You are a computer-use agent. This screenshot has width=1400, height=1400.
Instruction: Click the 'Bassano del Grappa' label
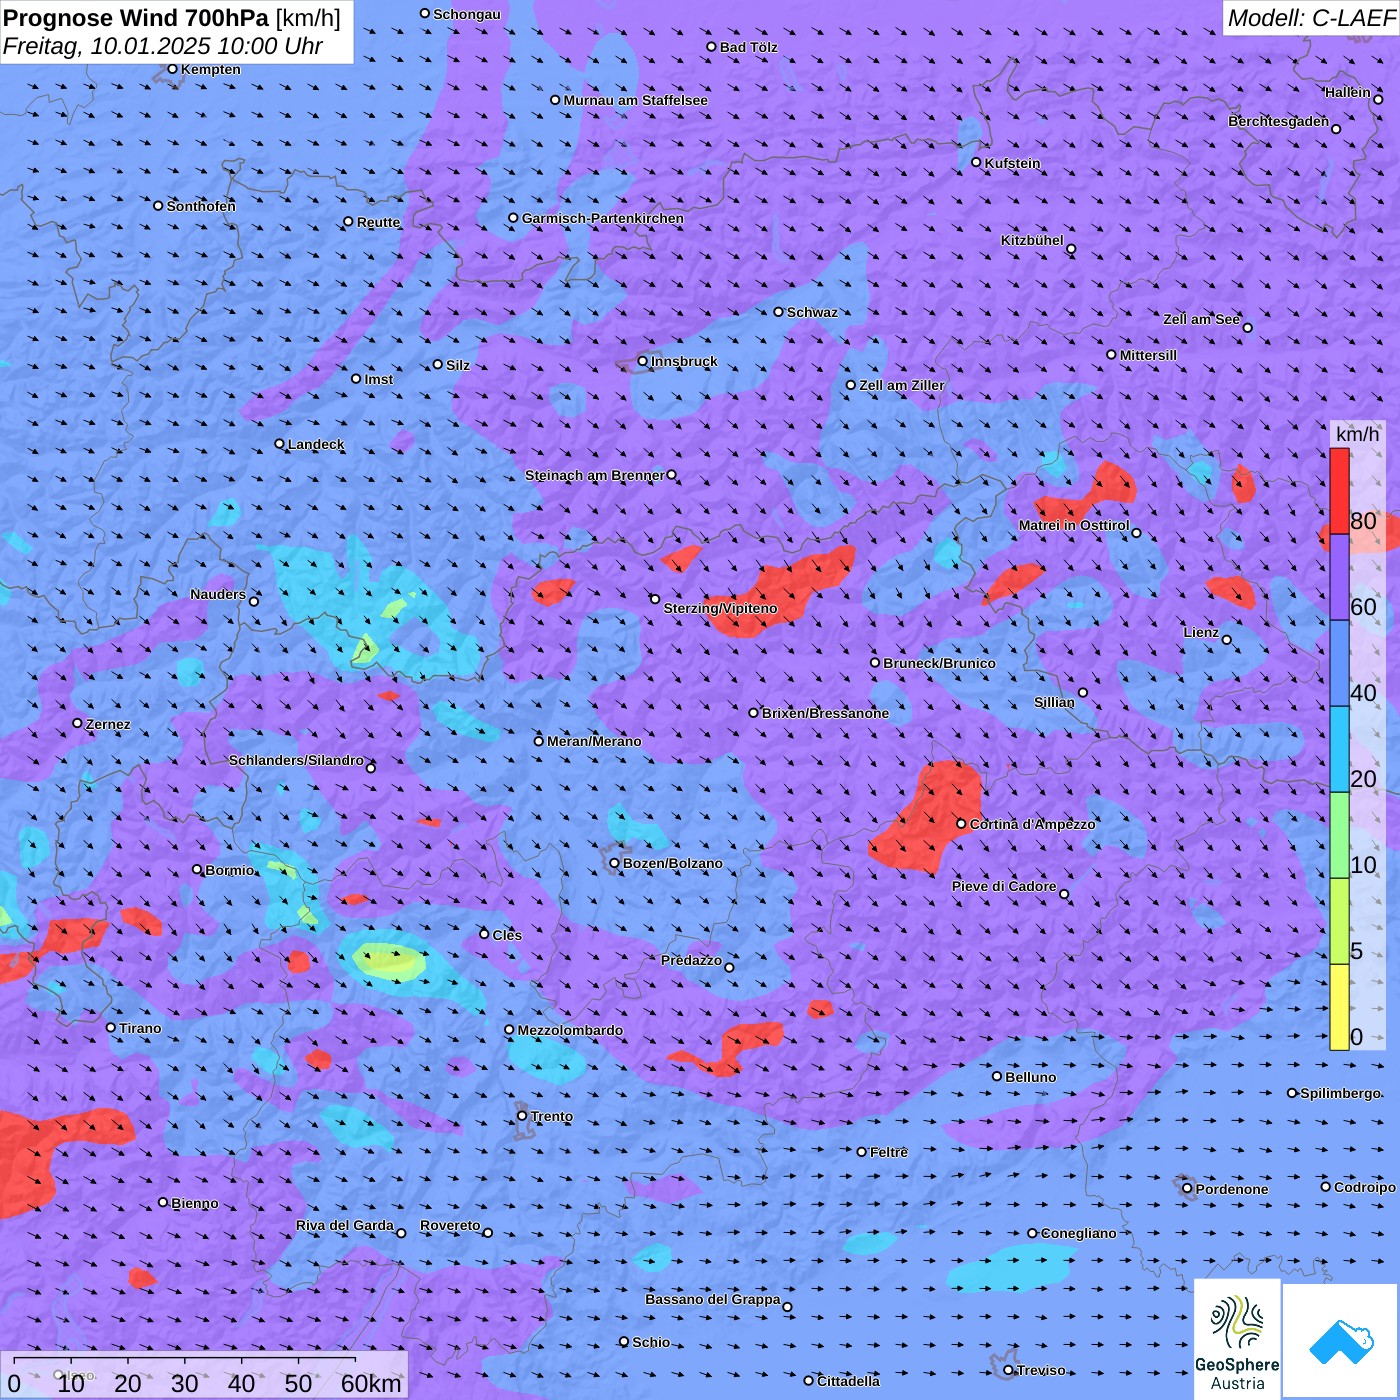[713, 1299]
